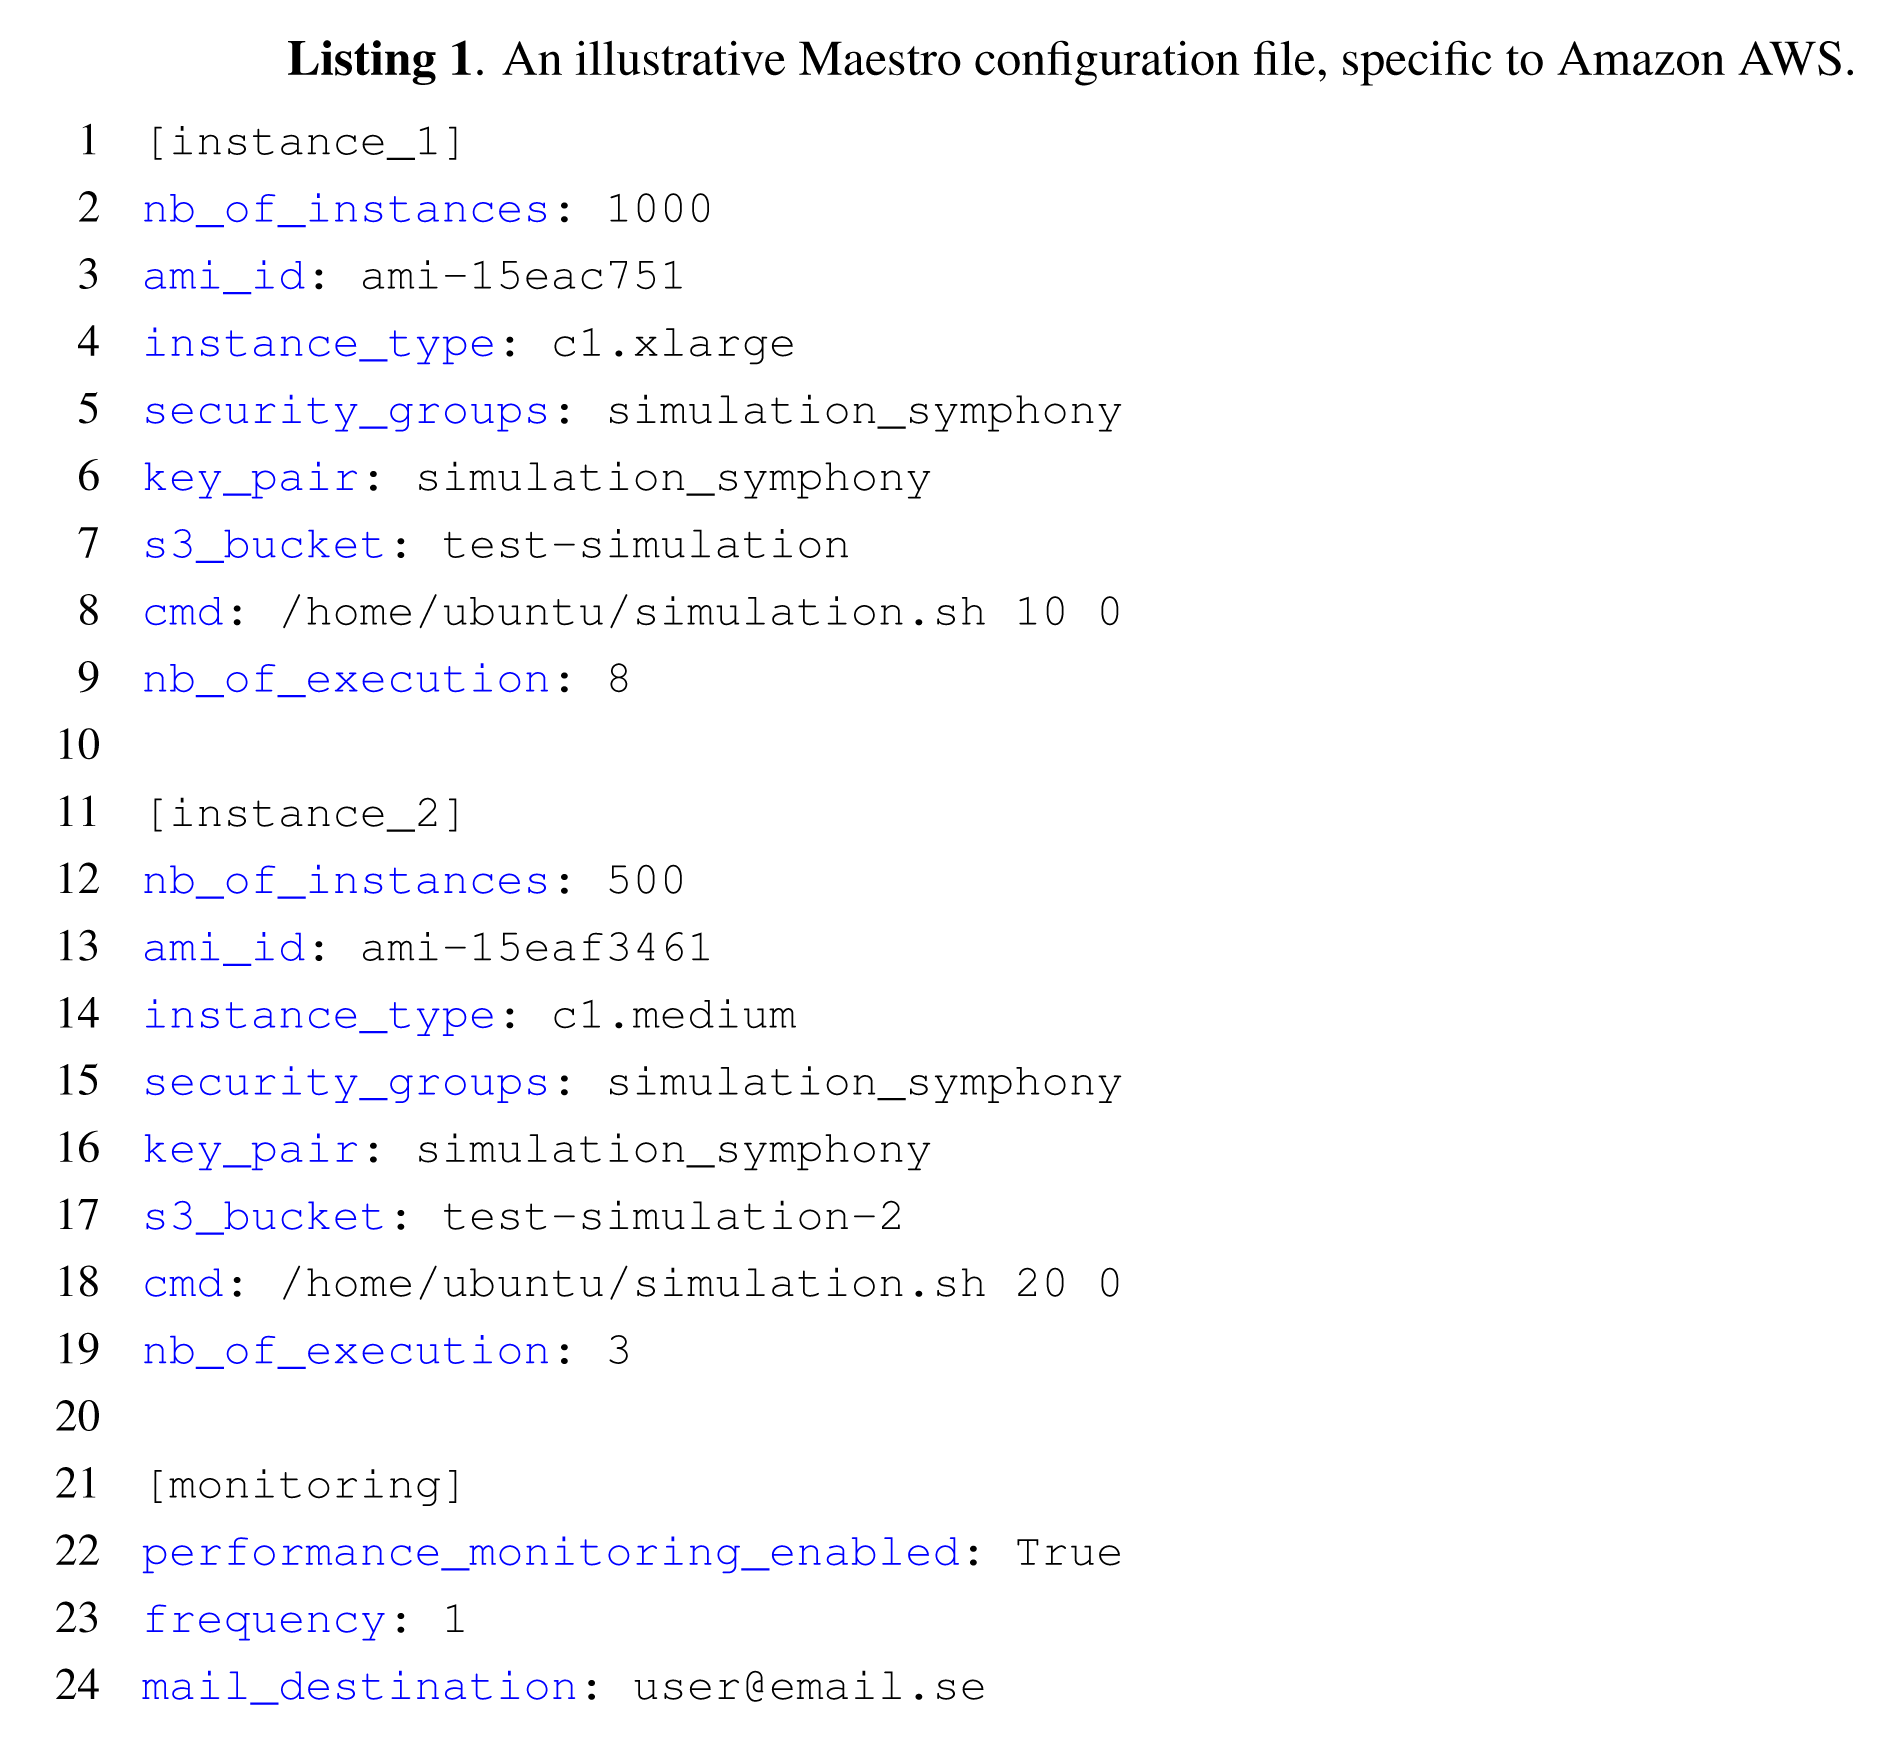The width and height of the screenshot is (1888, 1741).
Task: Click the c1.medium instance type
Action: point(673,1016)
